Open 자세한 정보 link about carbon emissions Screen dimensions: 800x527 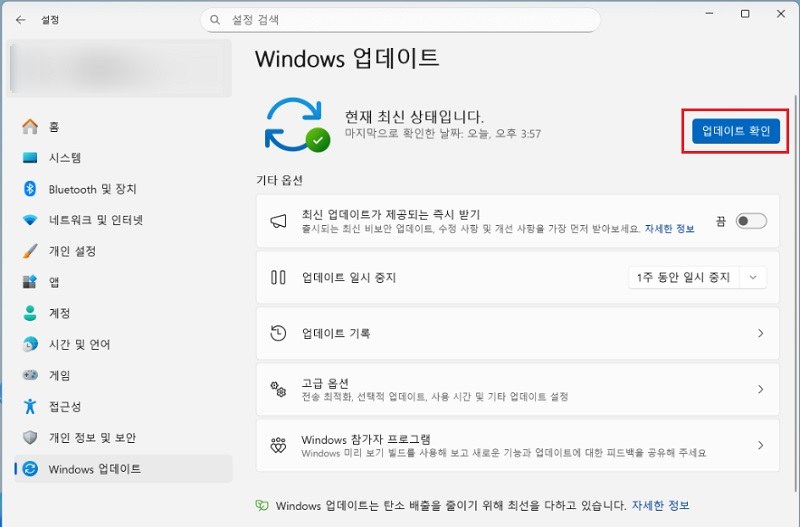[x=661, y=506]
